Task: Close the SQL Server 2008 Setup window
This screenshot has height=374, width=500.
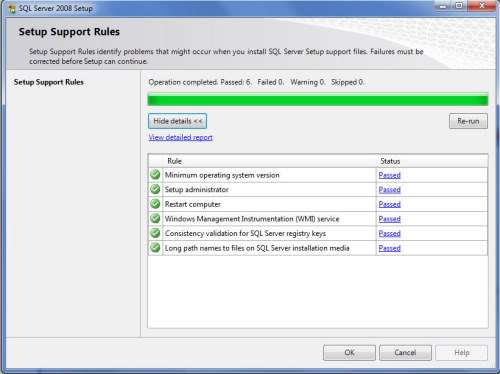Action: pyautogui.click(x=482, y=6)
